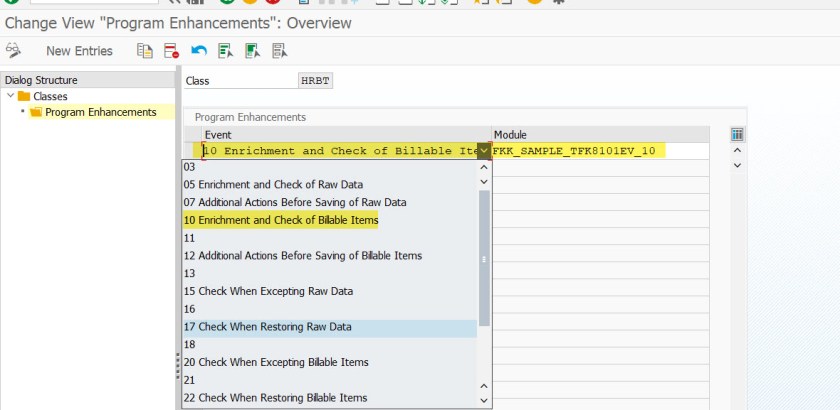Screen dimensions: 840x410
Task: Choose event 18 from the list
Action: (329, 345)
